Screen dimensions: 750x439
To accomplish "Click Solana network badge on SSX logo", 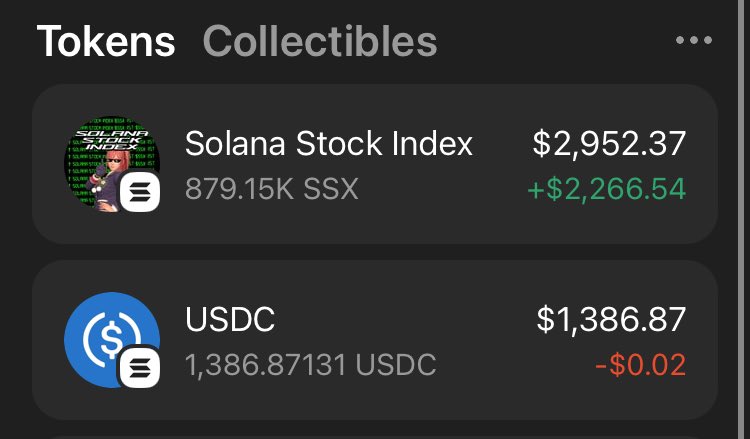I will click(x=140, y=192).
